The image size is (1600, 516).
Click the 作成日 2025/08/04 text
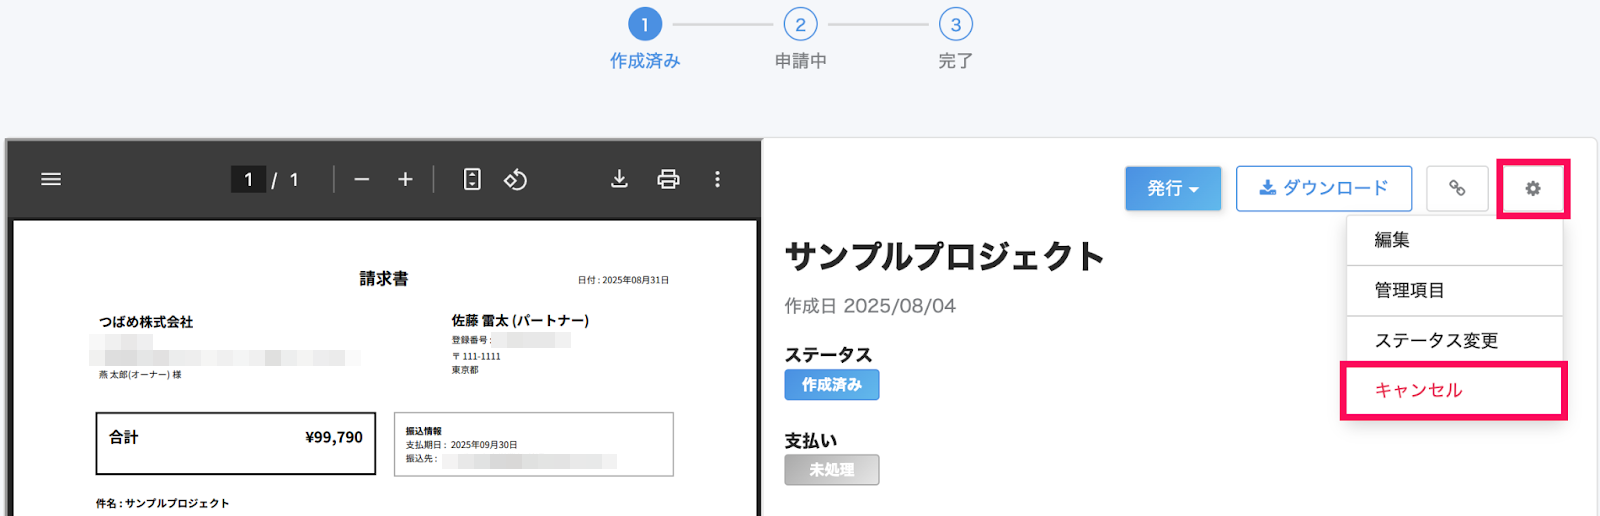tap(870, 306)
